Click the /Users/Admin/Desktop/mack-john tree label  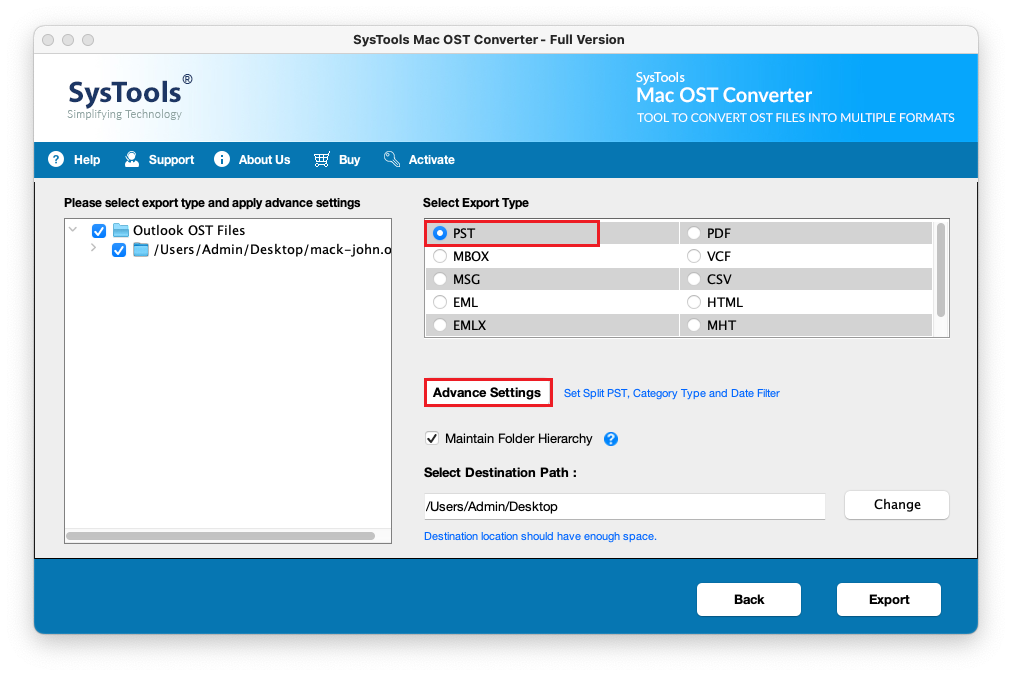click(x=272, y=250)
